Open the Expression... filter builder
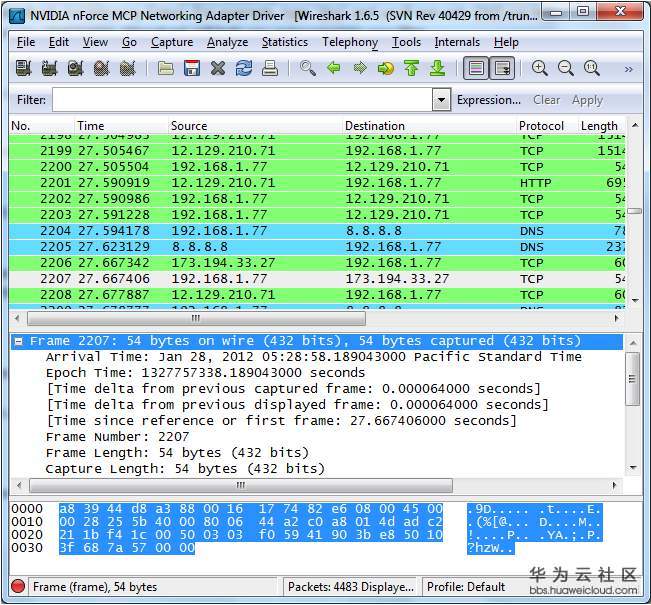 click(489, 100)
